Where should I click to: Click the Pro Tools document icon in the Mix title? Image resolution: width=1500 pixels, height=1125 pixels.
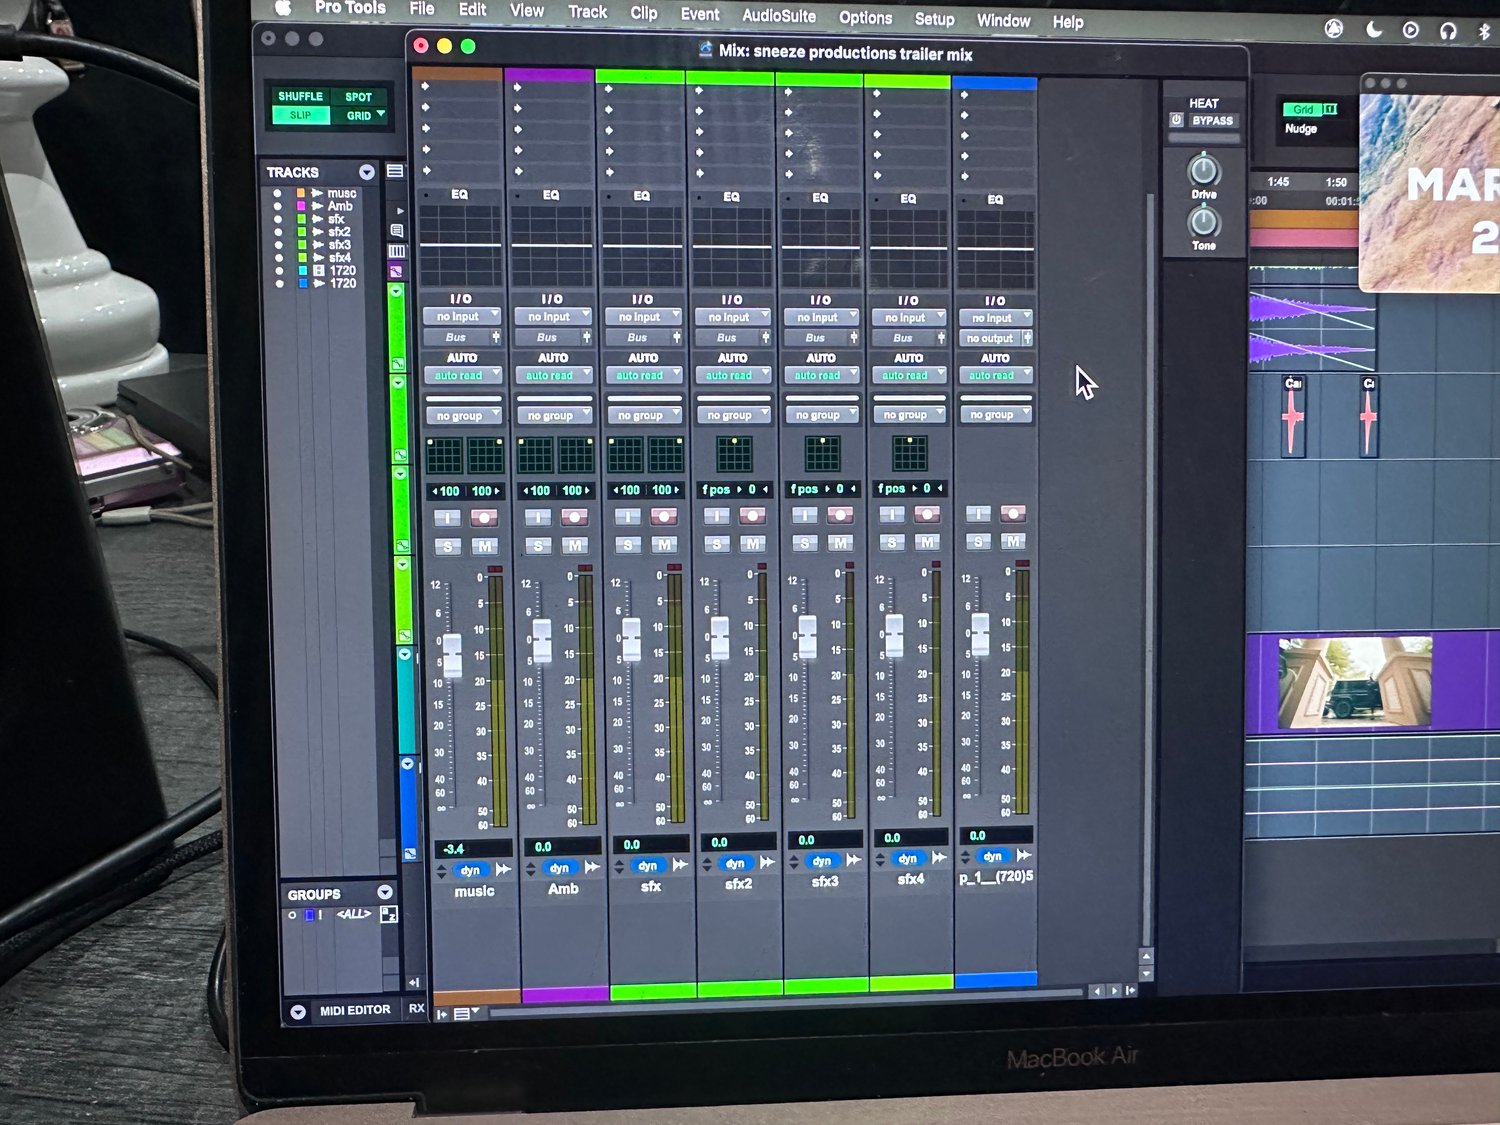tap(705, 49)
